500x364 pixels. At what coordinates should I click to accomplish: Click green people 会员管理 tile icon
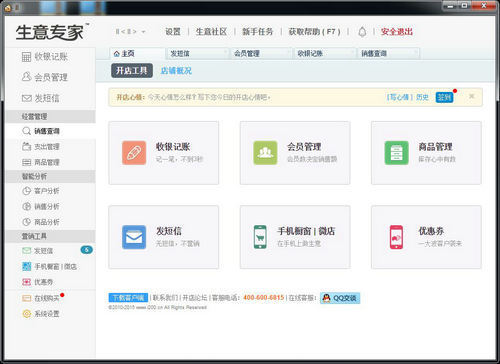tap(265, 153)
